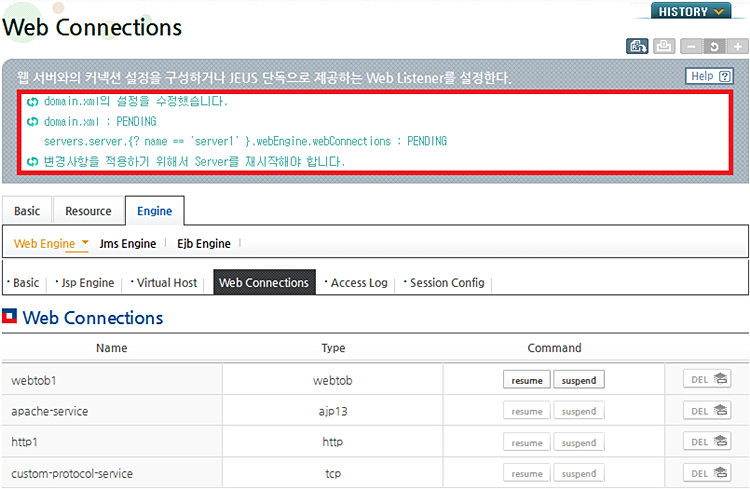Click the refresh arrow icon in top toolbar

[x=714, y=46]
